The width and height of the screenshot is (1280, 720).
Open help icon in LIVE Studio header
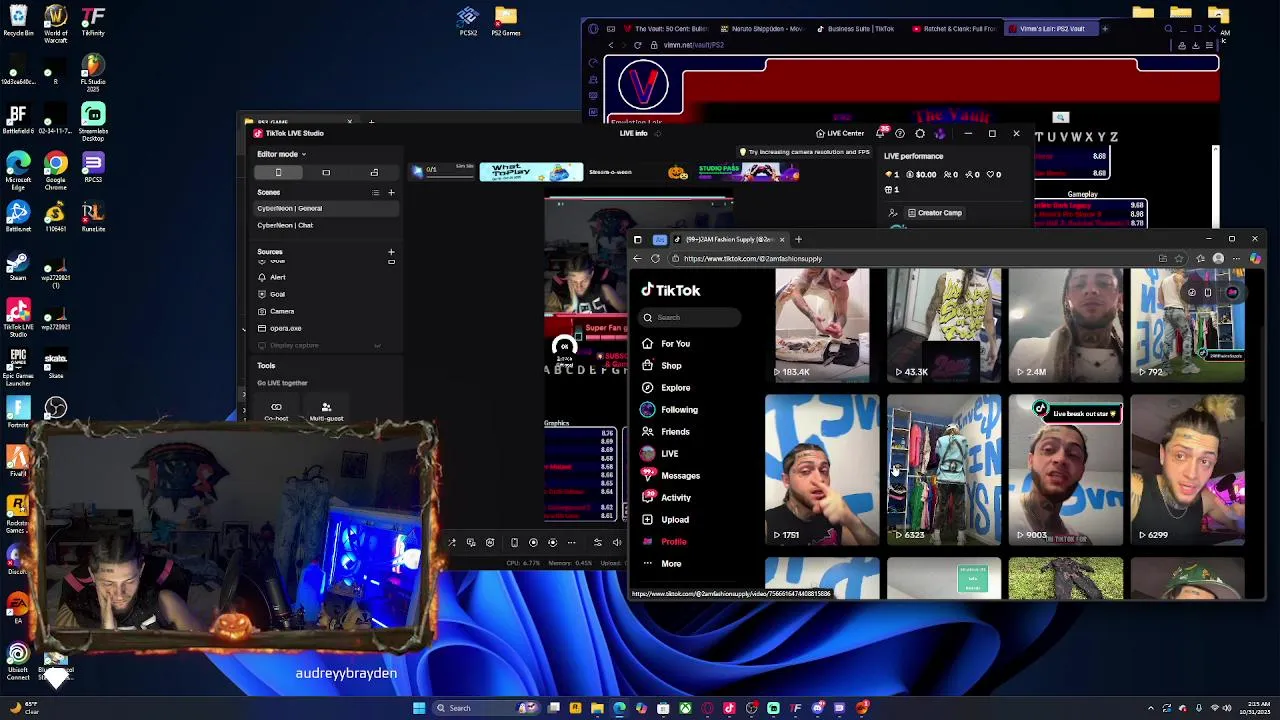click(900, 133)
